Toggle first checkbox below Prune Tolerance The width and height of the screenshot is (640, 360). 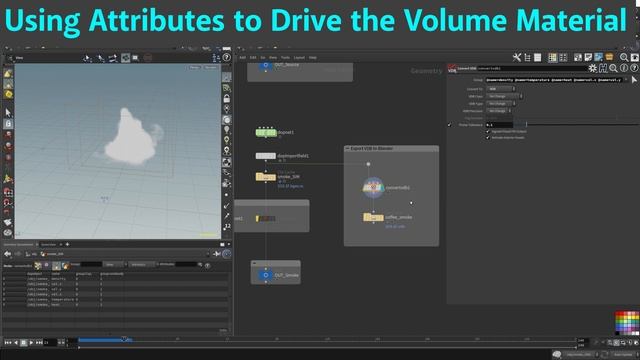(x=488, y=131)
